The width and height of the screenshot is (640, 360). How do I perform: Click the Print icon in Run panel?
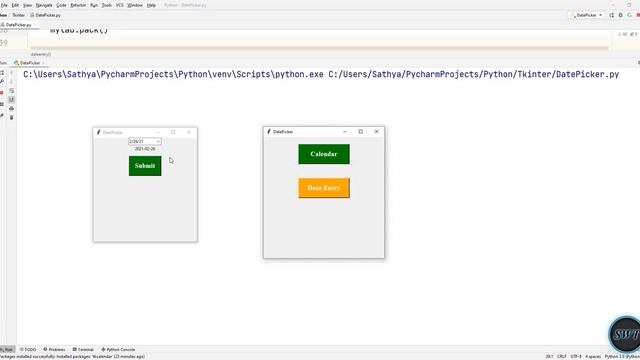(x=11, y=109)
